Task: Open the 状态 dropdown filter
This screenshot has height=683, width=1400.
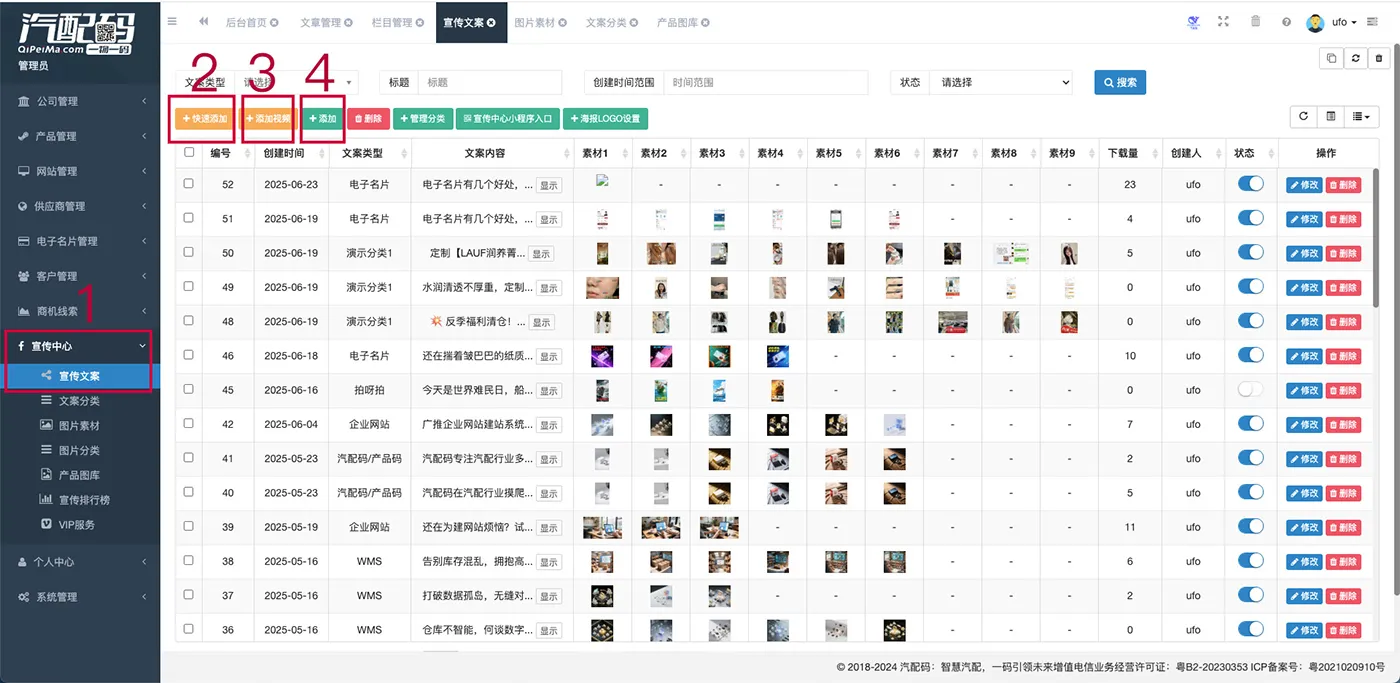Action: (x=1000, y=83)
